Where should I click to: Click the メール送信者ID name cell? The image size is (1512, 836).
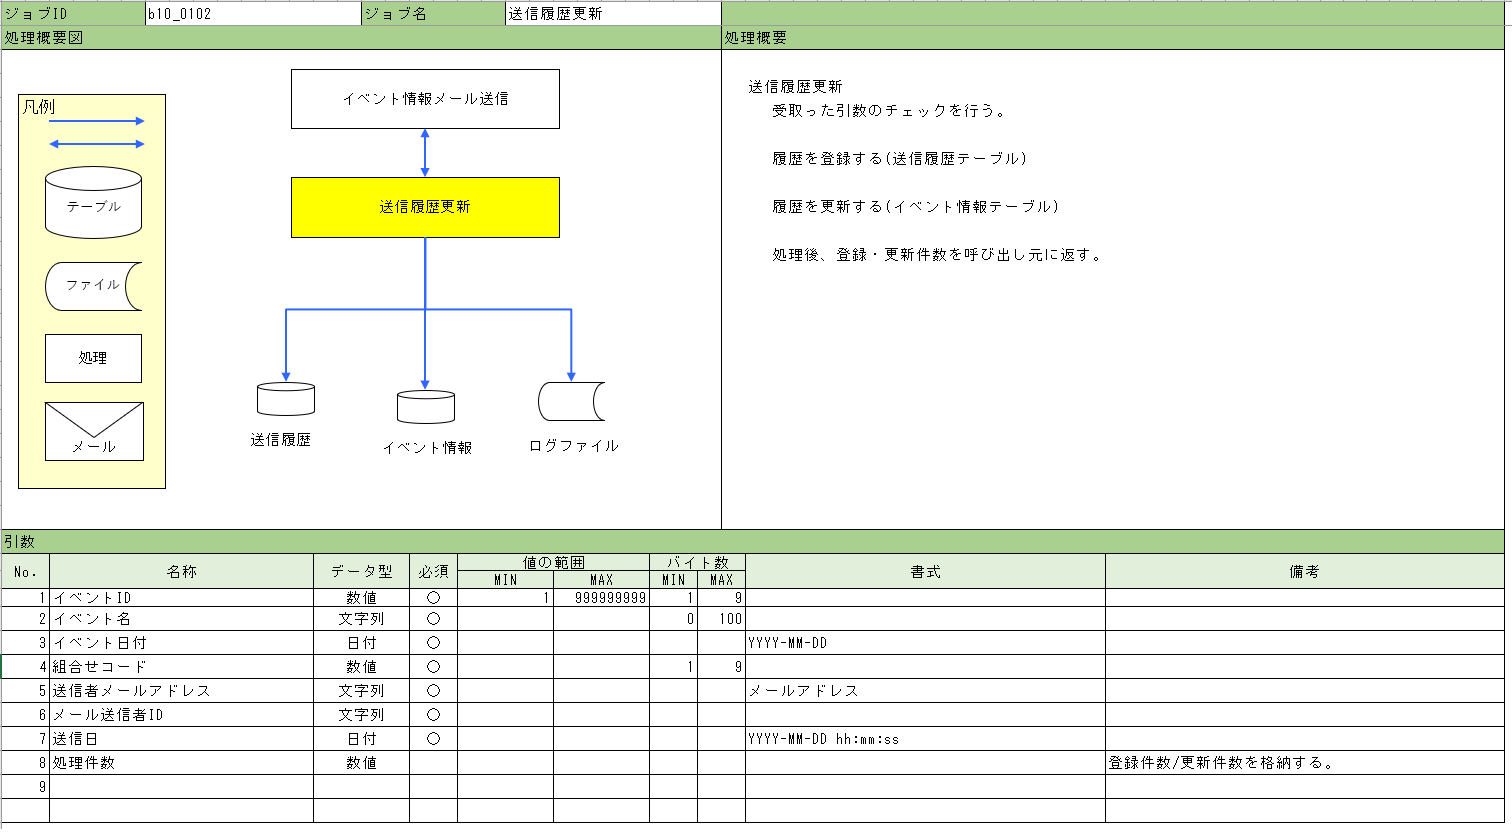[x=182, y=715]
